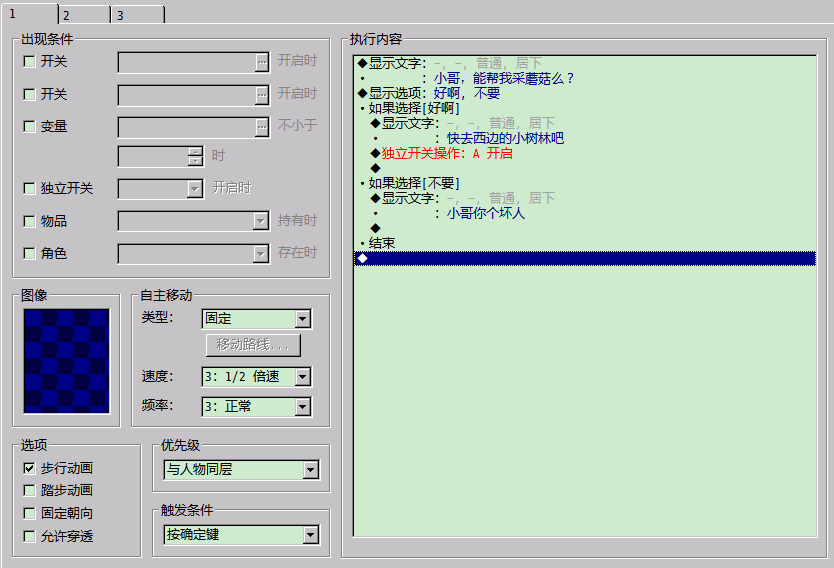
Task: Open the second switch picker ellipsis button
Action: [262, 95]
